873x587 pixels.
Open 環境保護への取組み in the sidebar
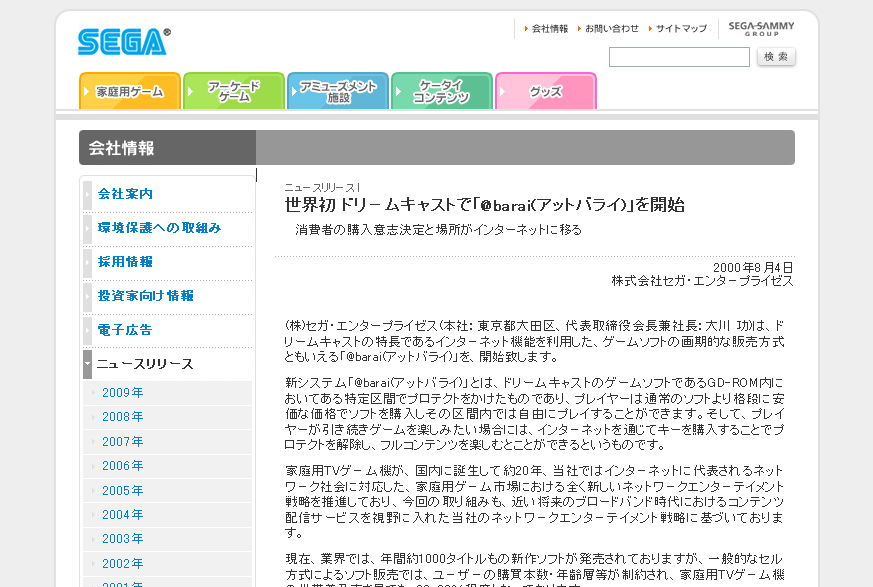coord(159,228)
